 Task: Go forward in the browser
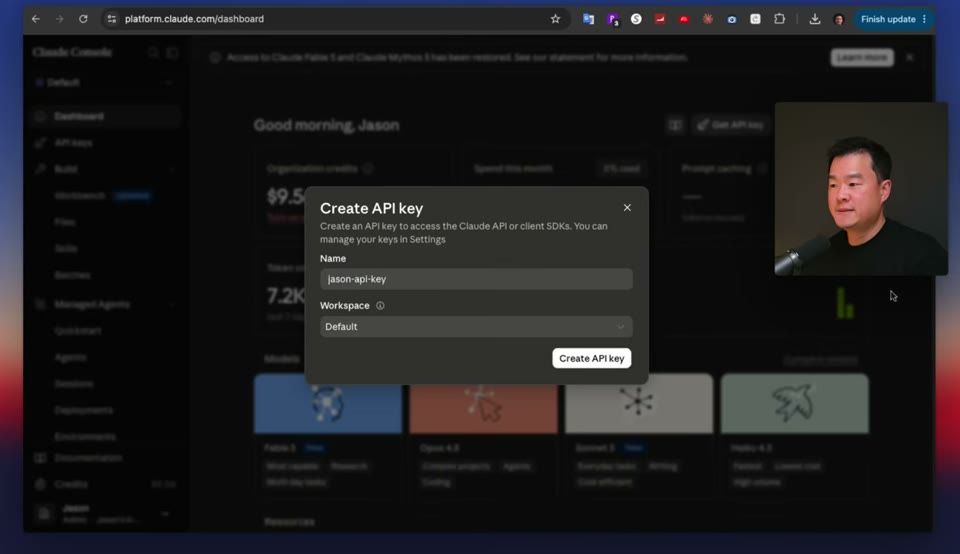tap(59, 19)
